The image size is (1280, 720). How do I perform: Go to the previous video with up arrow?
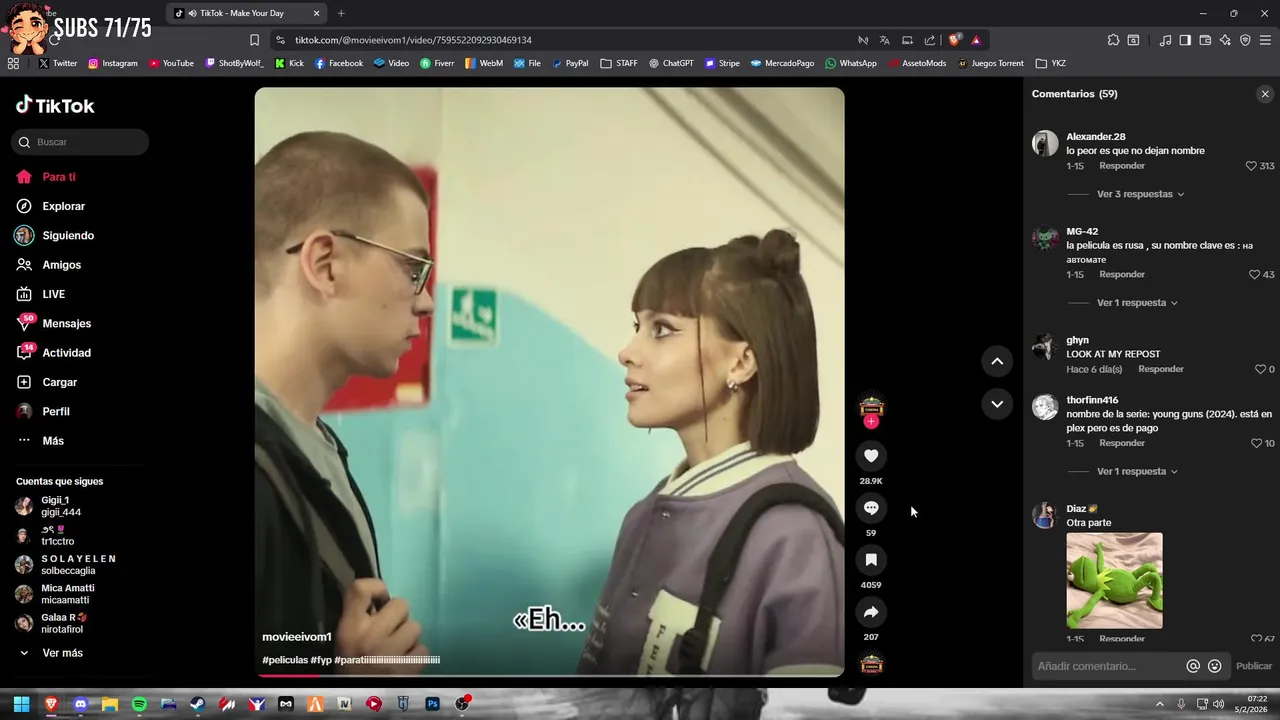tap(997, 361)
